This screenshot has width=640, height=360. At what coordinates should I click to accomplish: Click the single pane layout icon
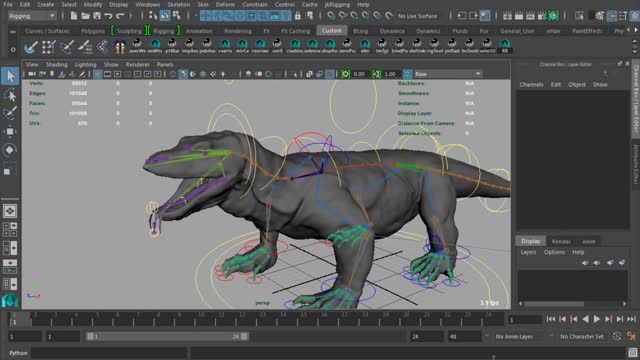click(x=10, y=211)
